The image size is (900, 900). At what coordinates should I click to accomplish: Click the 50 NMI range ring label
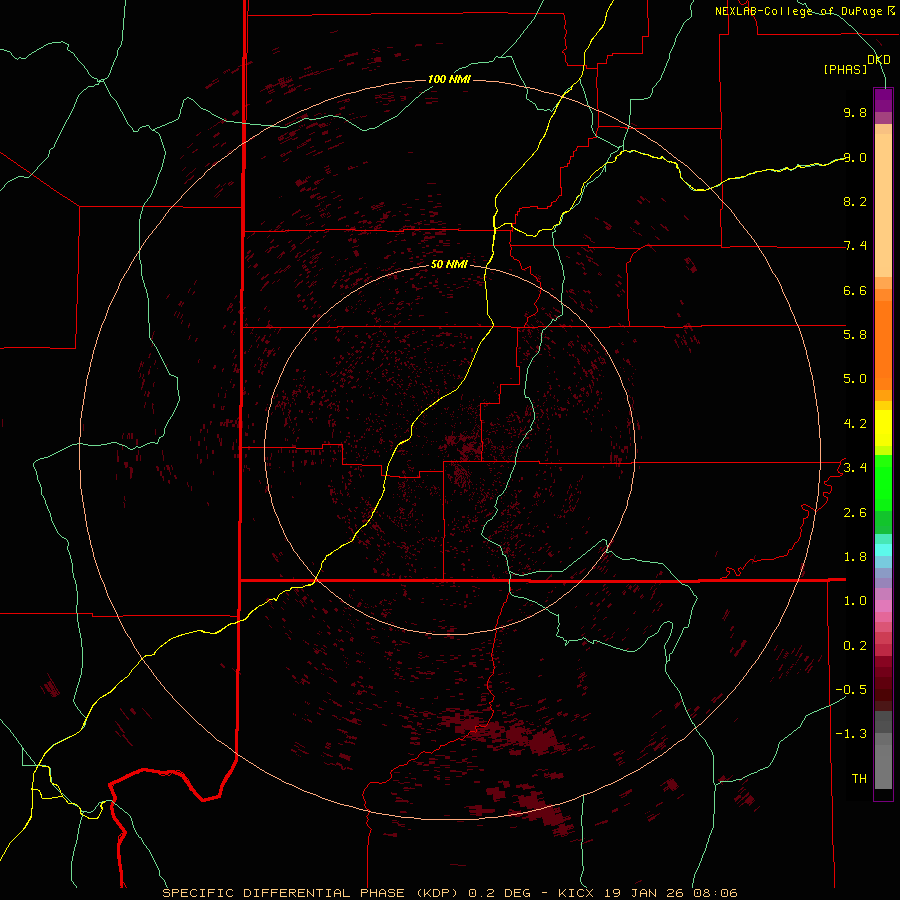coord(449,264)
